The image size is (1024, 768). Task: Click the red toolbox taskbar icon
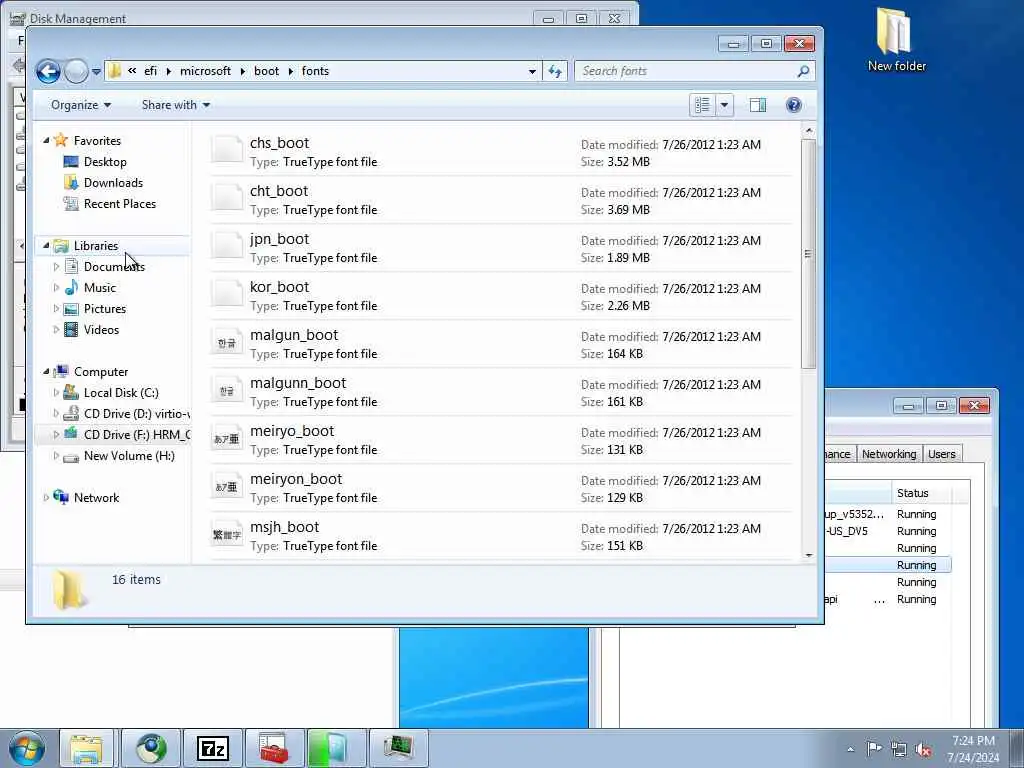click(274, 748)
